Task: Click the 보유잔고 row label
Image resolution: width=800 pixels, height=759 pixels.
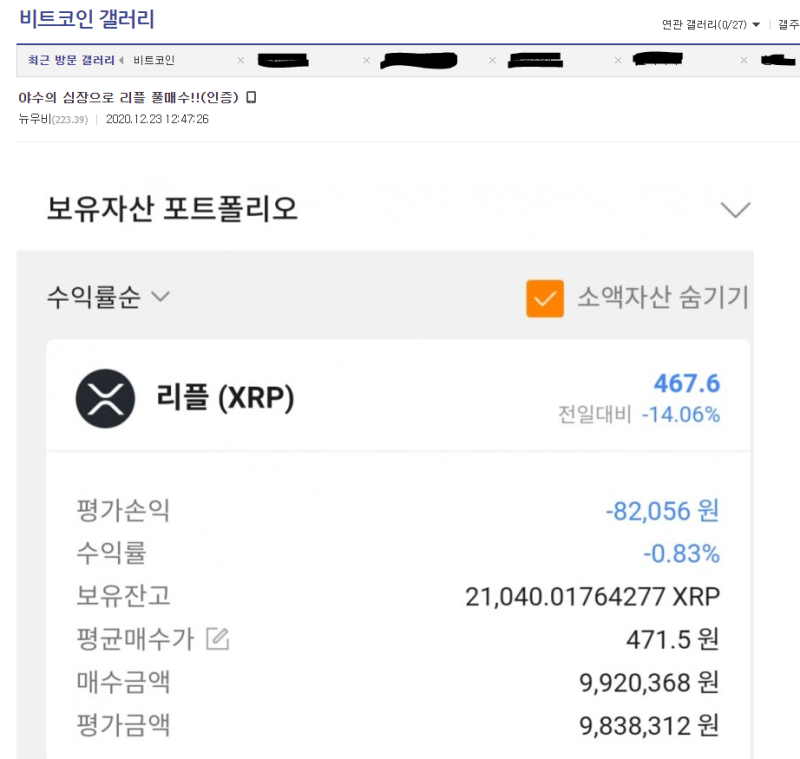Action: [x=123, y=596]
